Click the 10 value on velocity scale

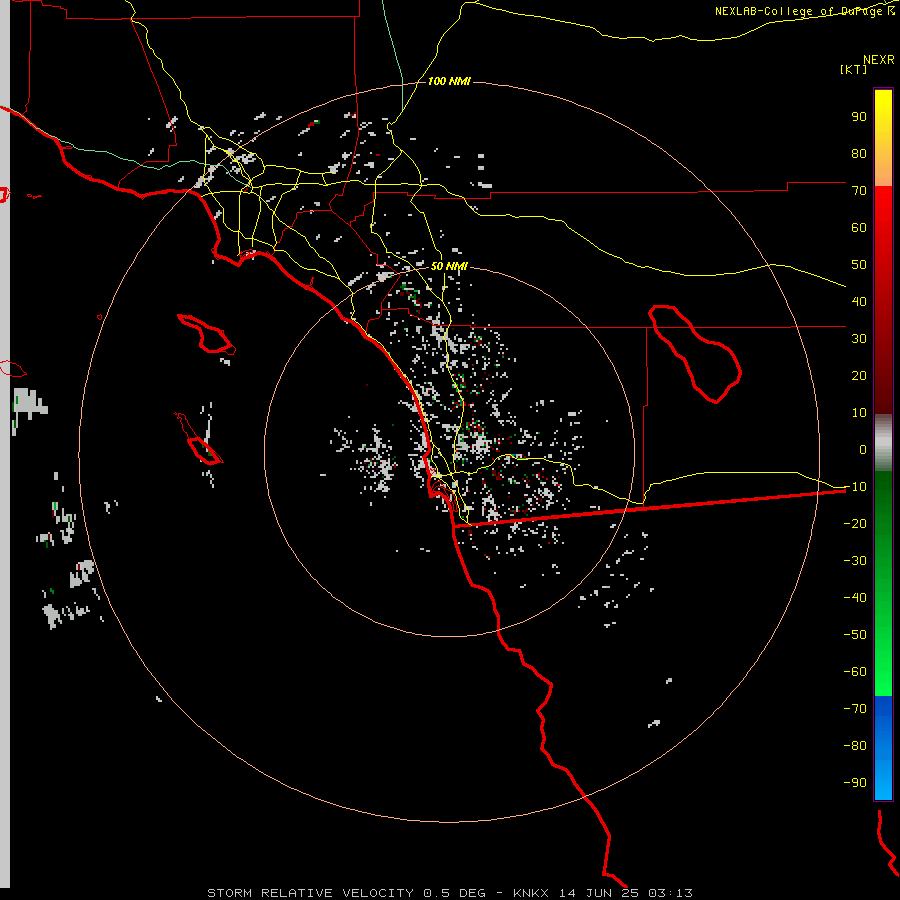pos(859,413)
